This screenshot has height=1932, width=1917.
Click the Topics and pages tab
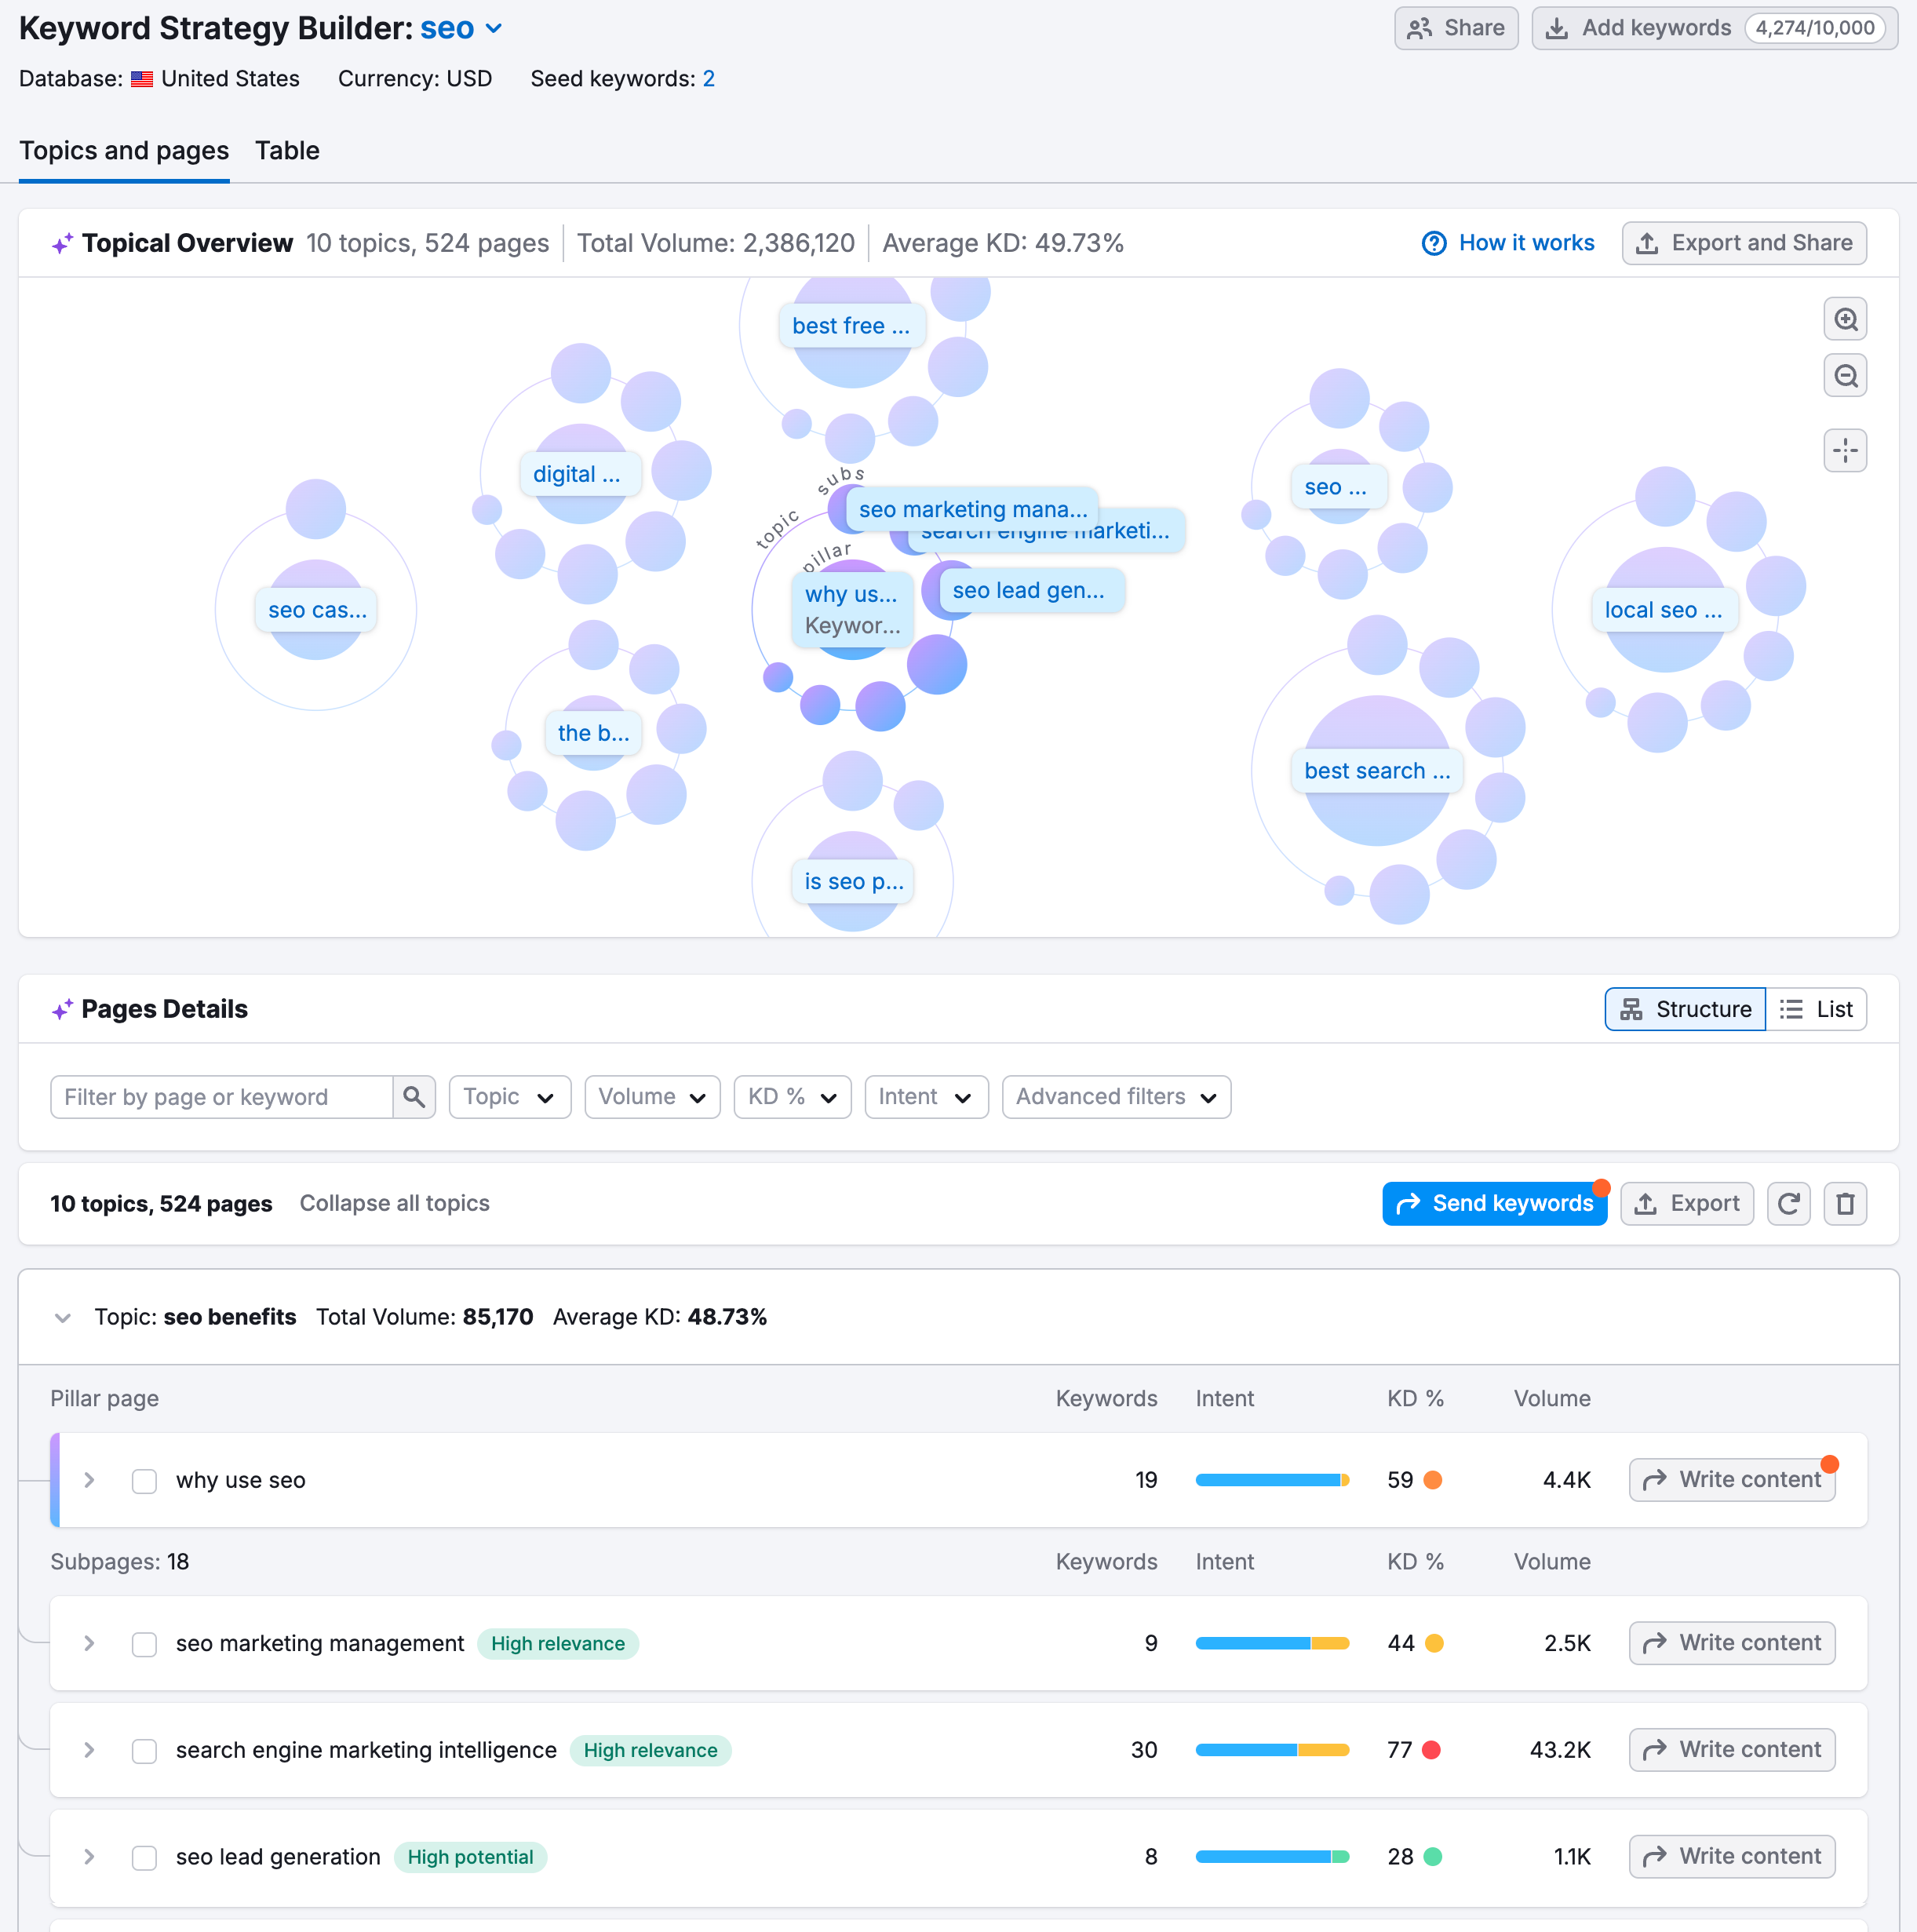tap(125, 149)
